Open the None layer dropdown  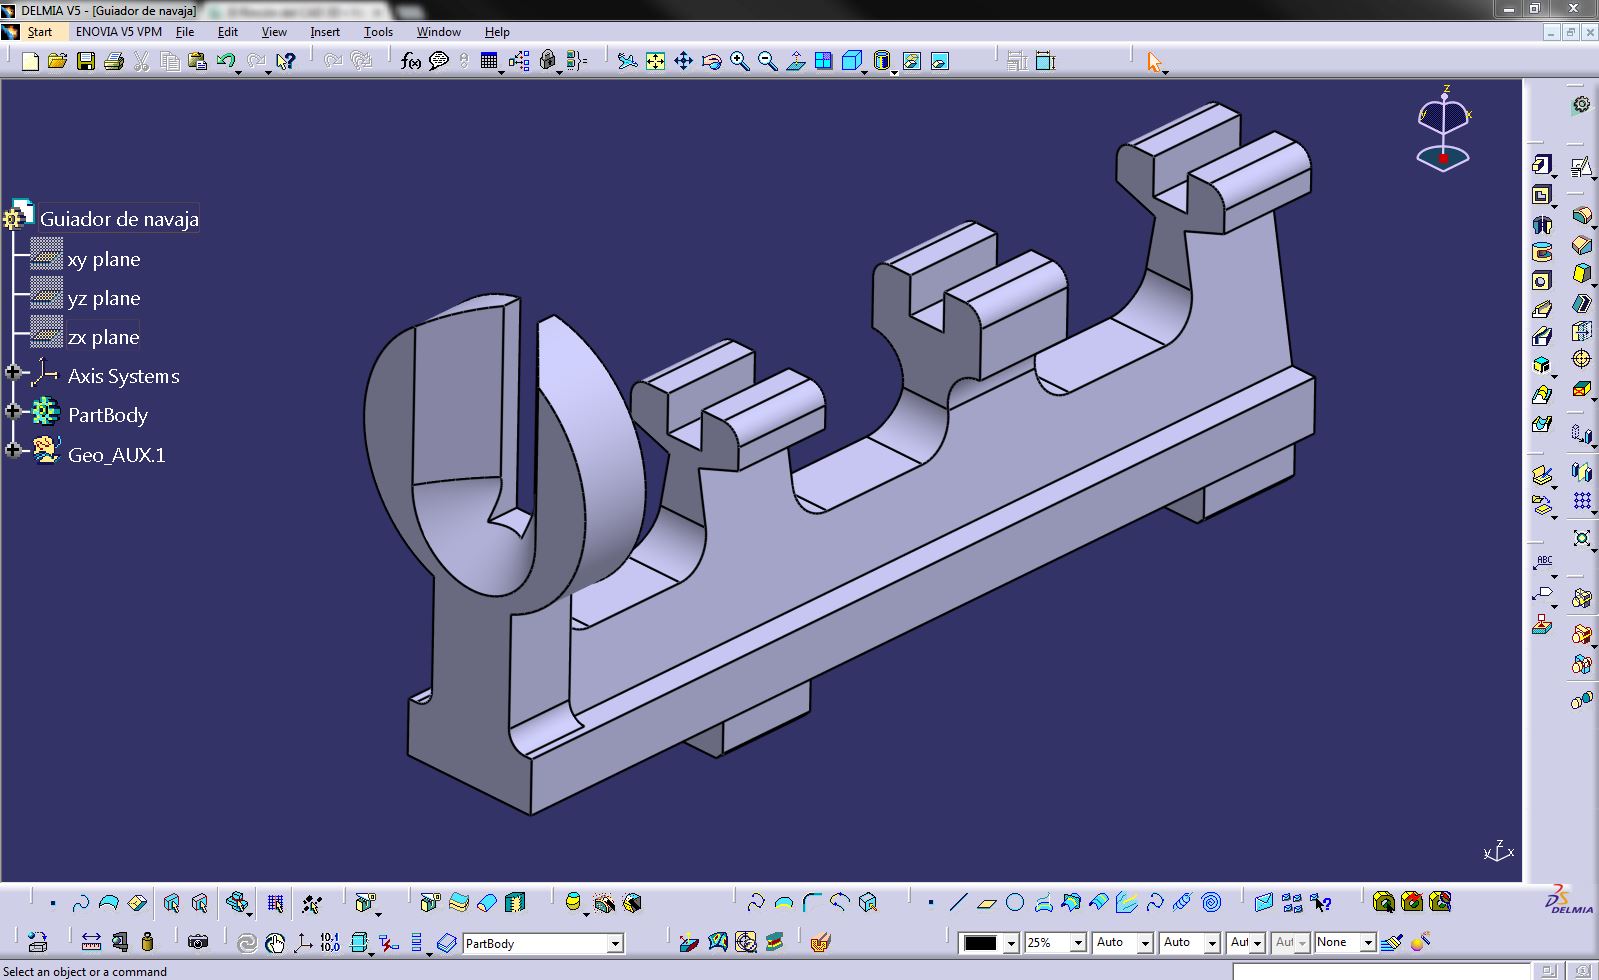[1368, 943]
